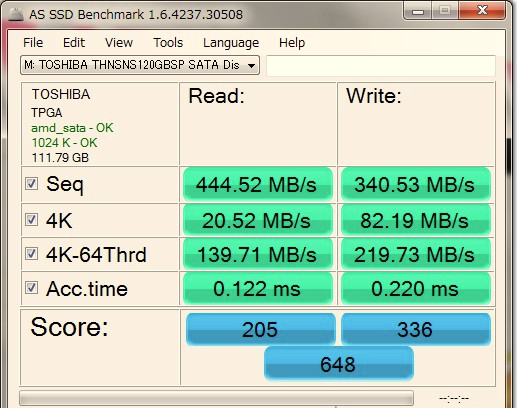
Task: Maximize the AS SSD Benchmark window
Action: point(445,11)
